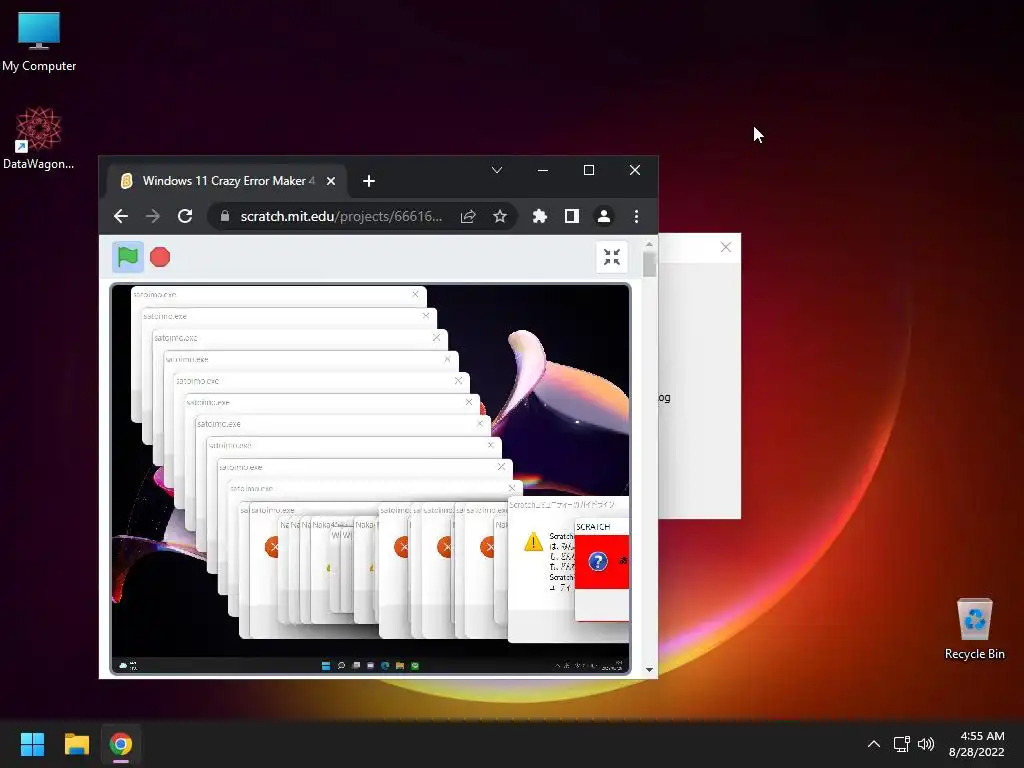The width and height of the screenshot is (1024, 768).
Task: Open the network status tray icon
Action: click(902, 744)
